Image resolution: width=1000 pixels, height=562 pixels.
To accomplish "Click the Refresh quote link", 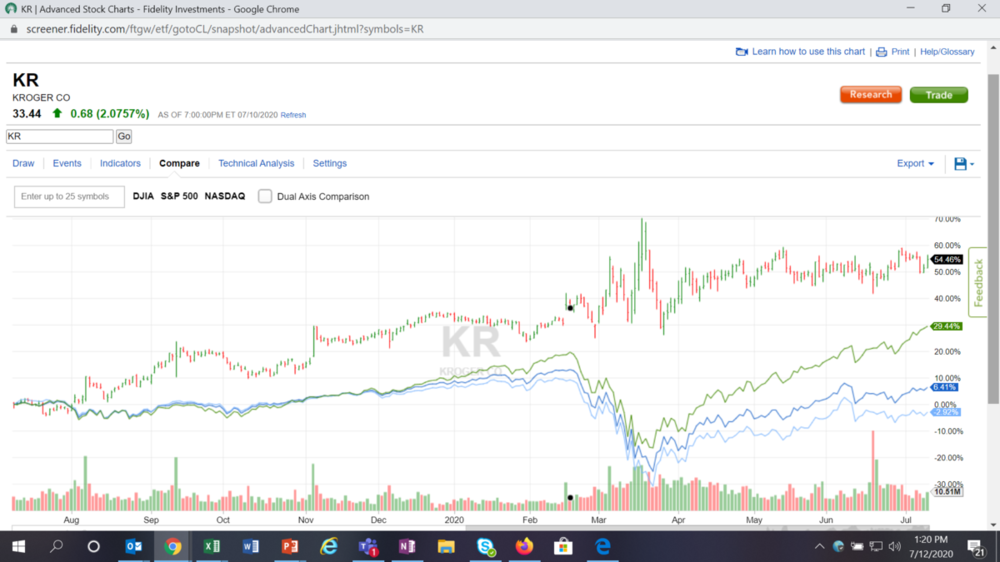I will [293, 115].
